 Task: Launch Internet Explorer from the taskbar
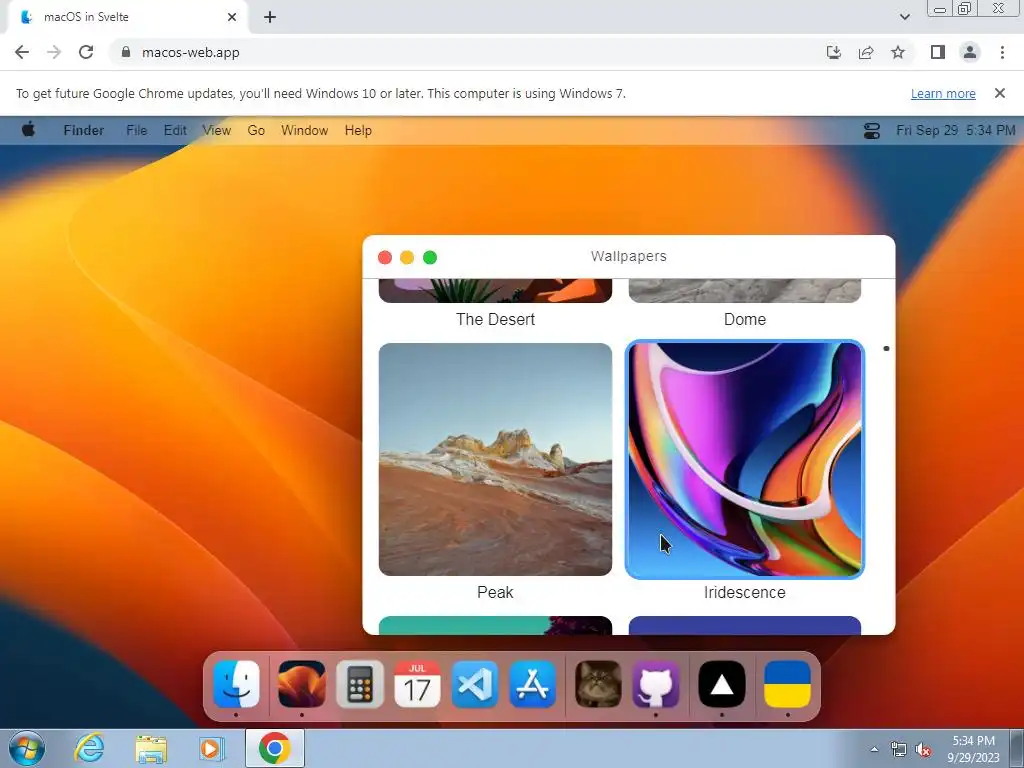(89, 748)
